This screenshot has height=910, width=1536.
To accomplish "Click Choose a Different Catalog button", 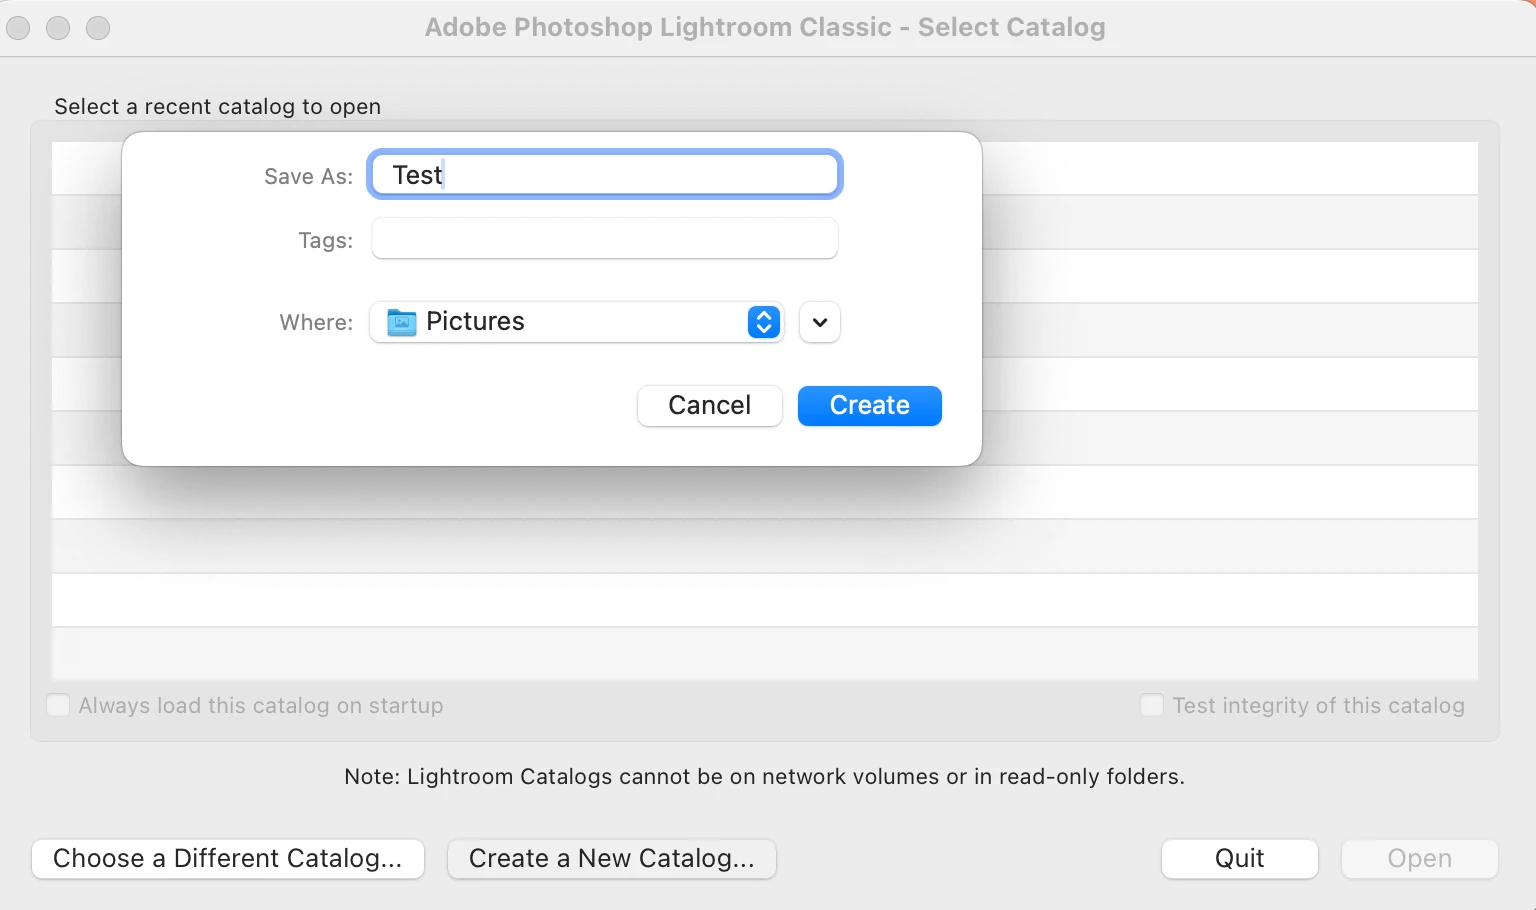I will 228,859.
